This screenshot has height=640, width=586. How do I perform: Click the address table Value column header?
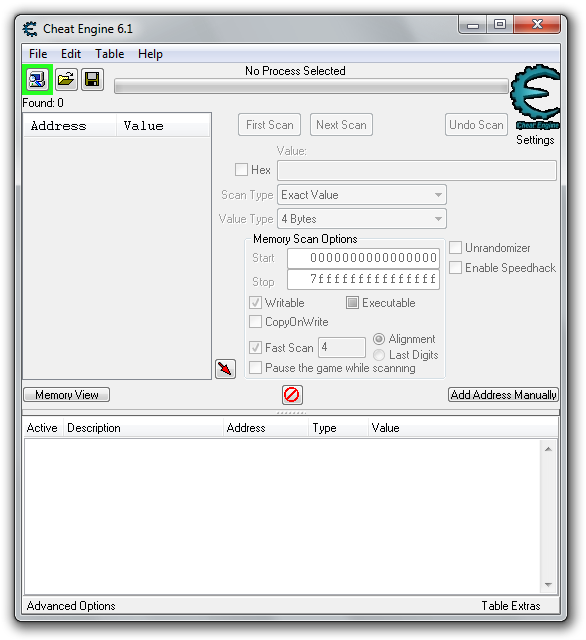click(463, 428)
